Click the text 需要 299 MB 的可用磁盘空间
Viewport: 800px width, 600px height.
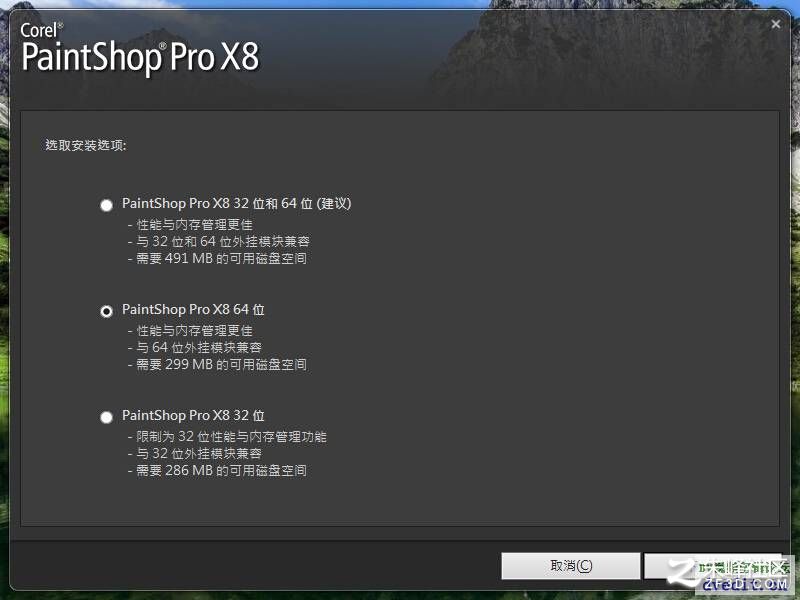pyautogui.click(x=221, y=364)
